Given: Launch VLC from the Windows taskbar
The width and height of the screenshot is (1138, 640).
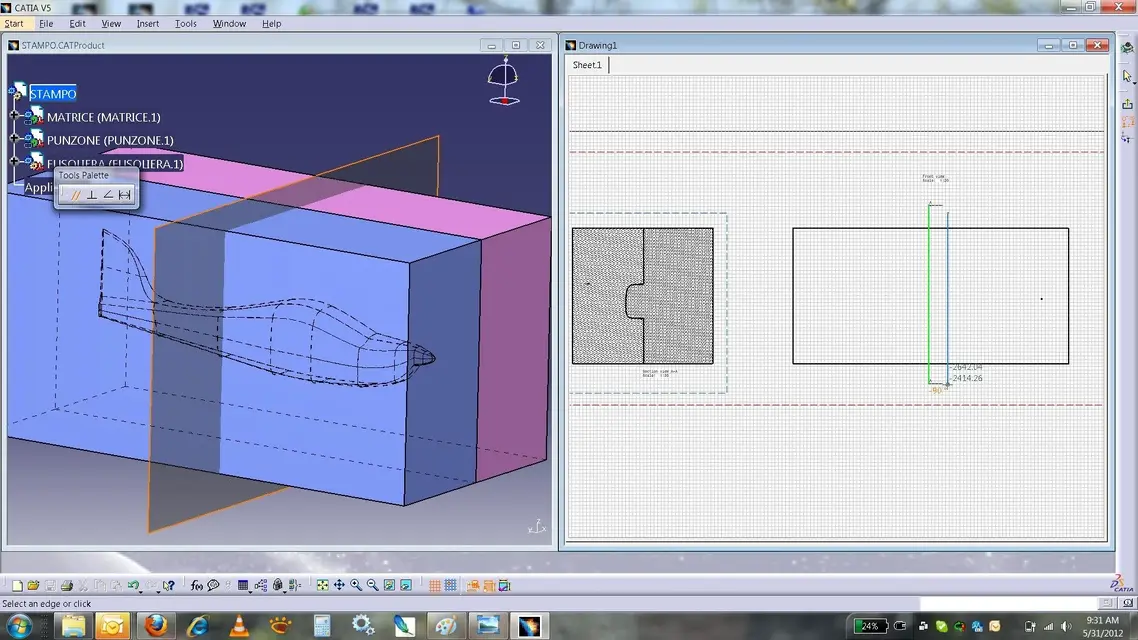Looking at the screenshot, I should point(240,627).
